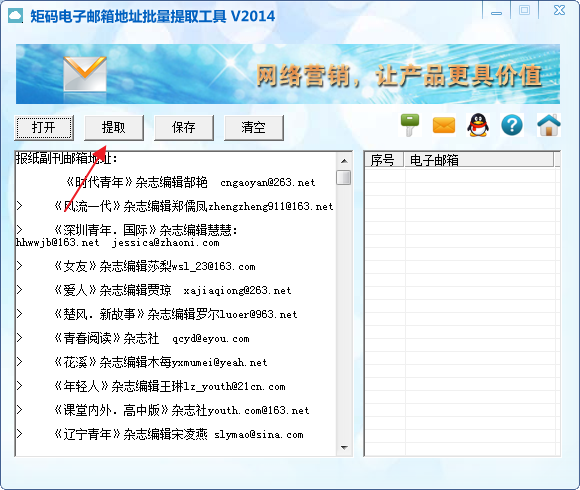Click the 矩码电子邮箱地址批量提取工具 V2014 title
Screen dimensions: 580x490
point(153,16)
